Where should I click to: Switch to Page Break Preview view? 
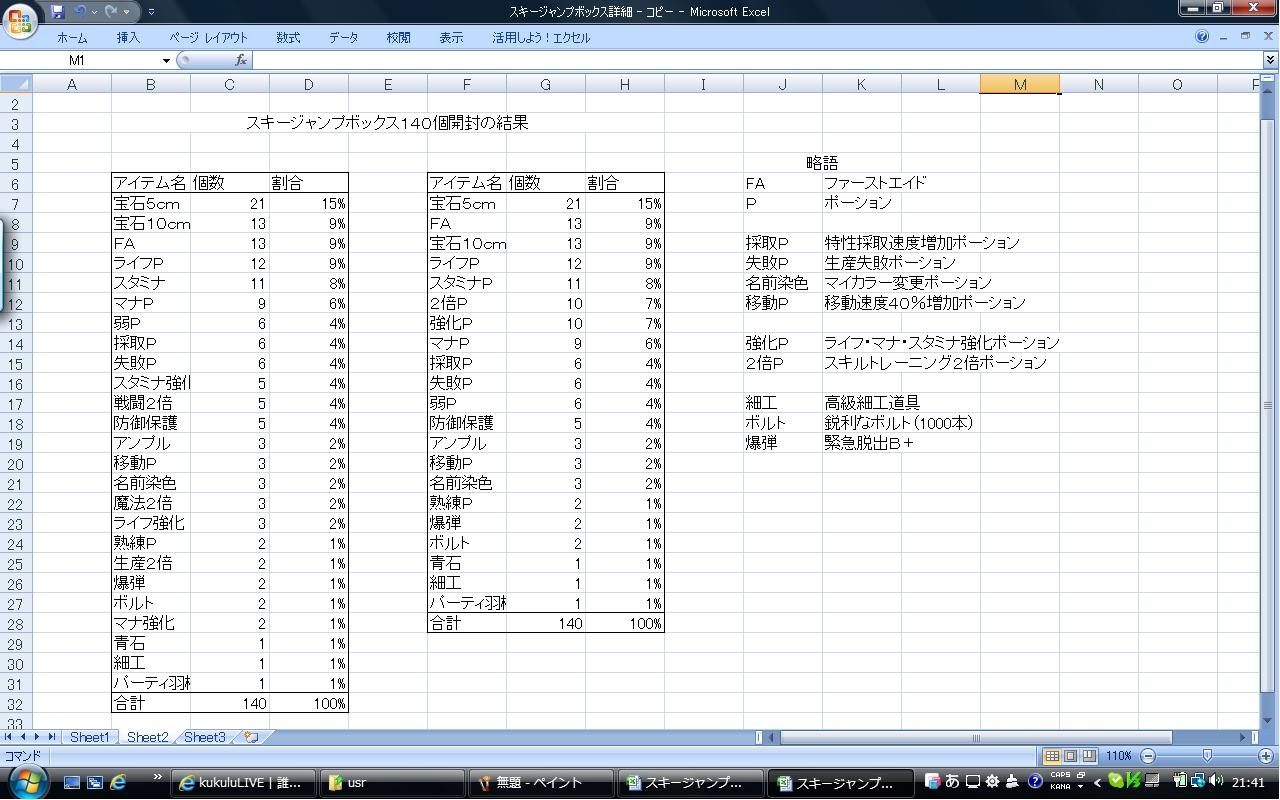[1088, 756]
